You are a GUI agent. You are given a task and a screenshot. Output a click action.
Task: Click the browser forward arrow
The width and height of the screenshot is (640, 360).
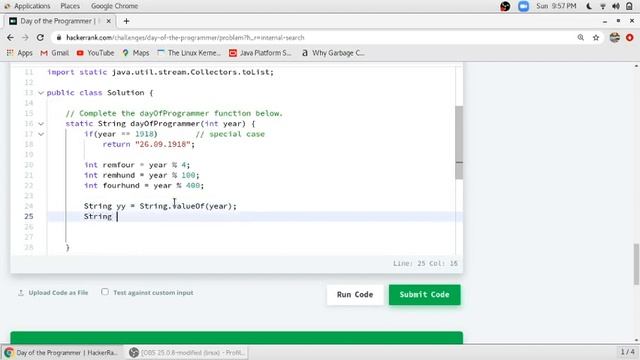[x=25, y=38]
